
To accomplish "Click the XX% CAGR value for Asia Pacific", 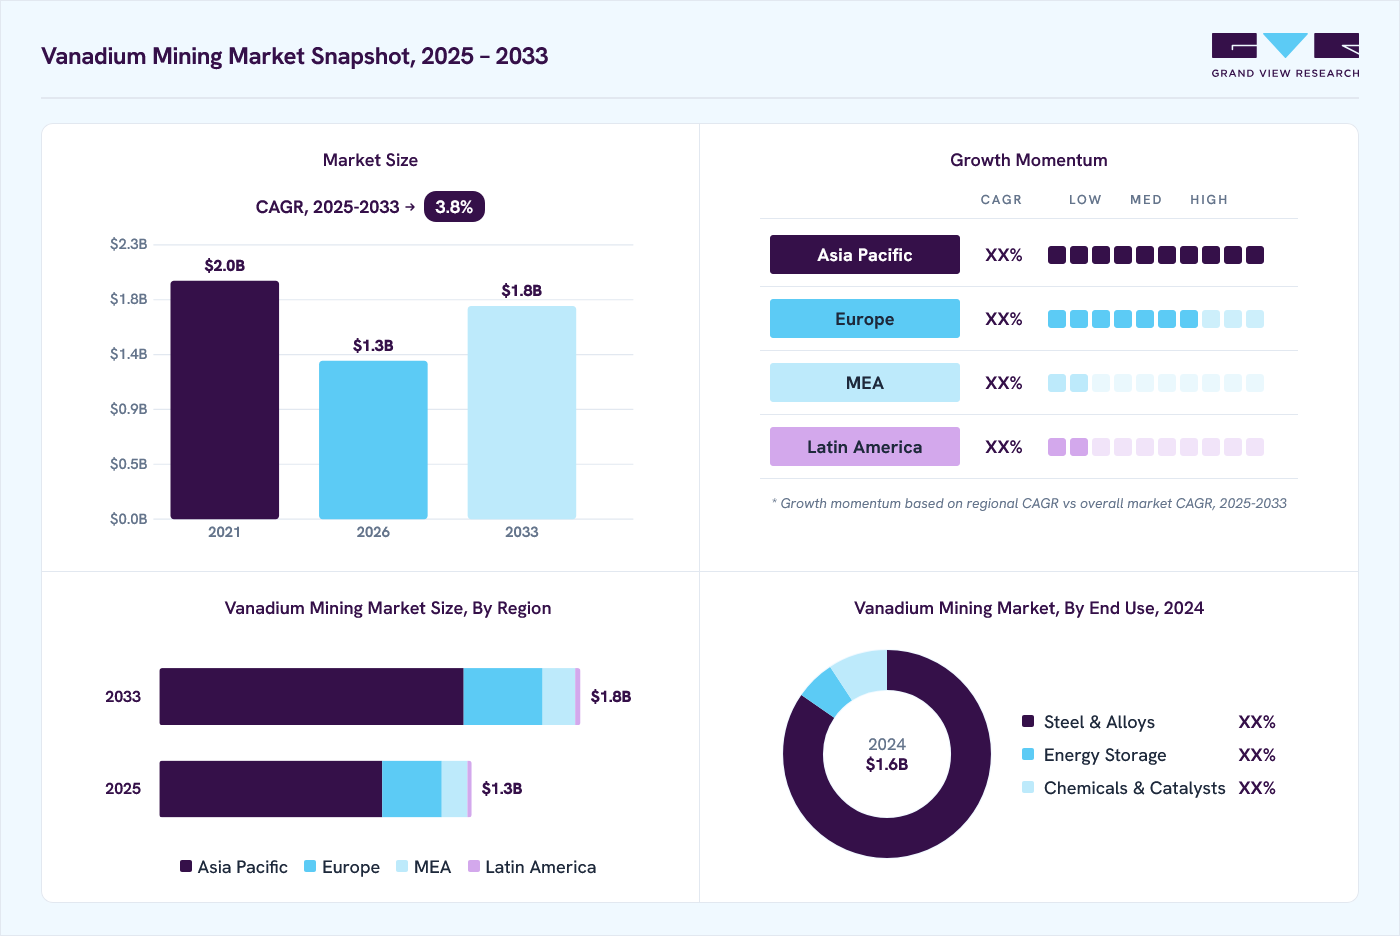I will pyautogui.click(x=1004, y=255).
